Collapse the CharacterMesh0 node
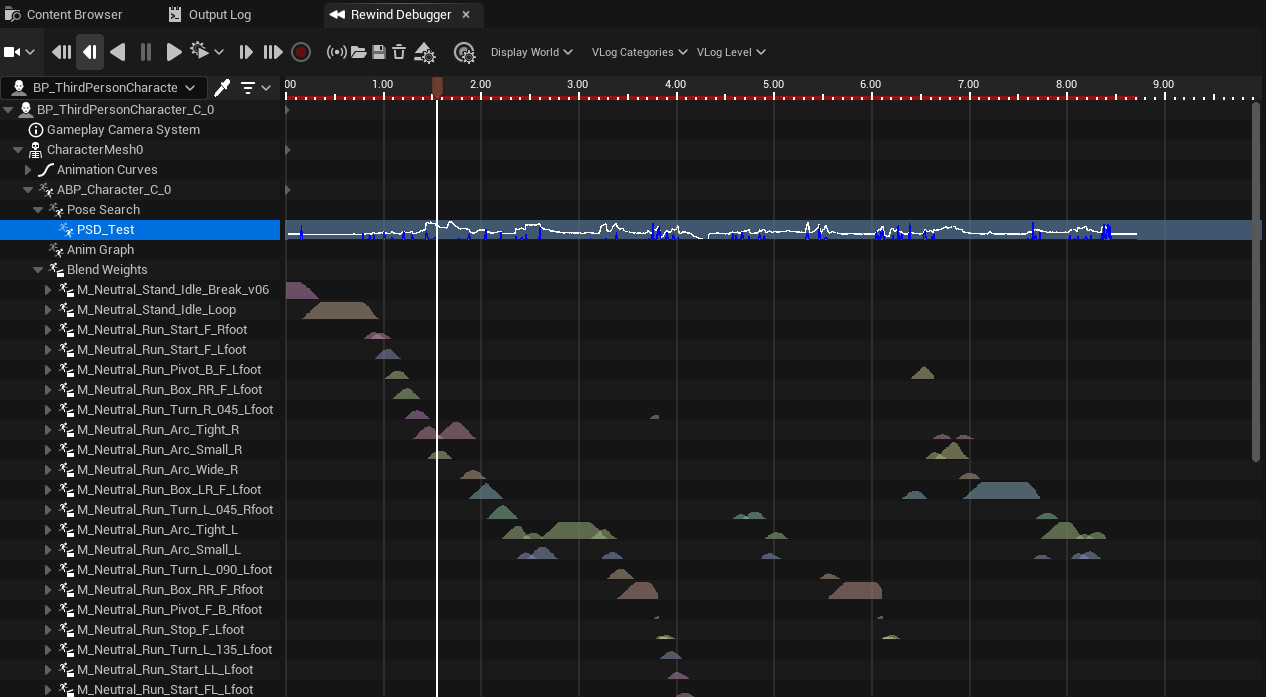This screenshot has height=697, width=1266. [x=19, y=150]
